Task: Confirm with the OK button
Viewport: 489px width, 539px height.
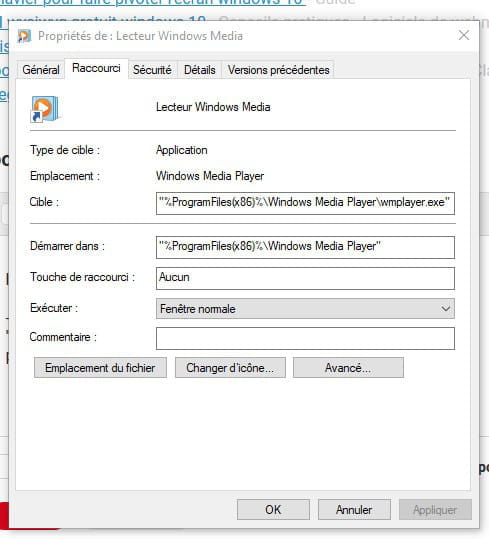Action: point(273,509)
